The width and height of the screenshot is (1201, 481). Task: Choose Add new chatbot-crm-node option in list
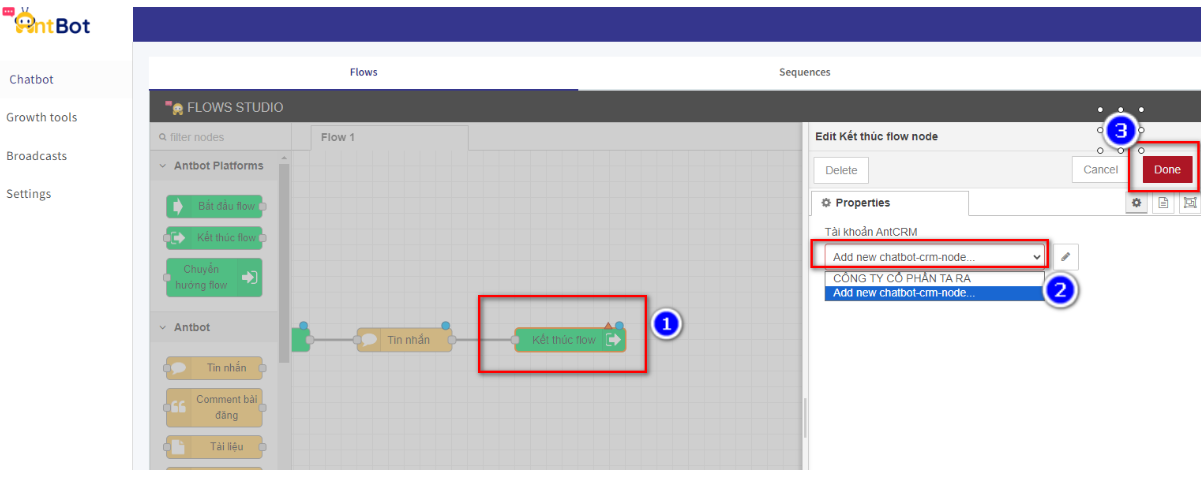tap(934, 293)
